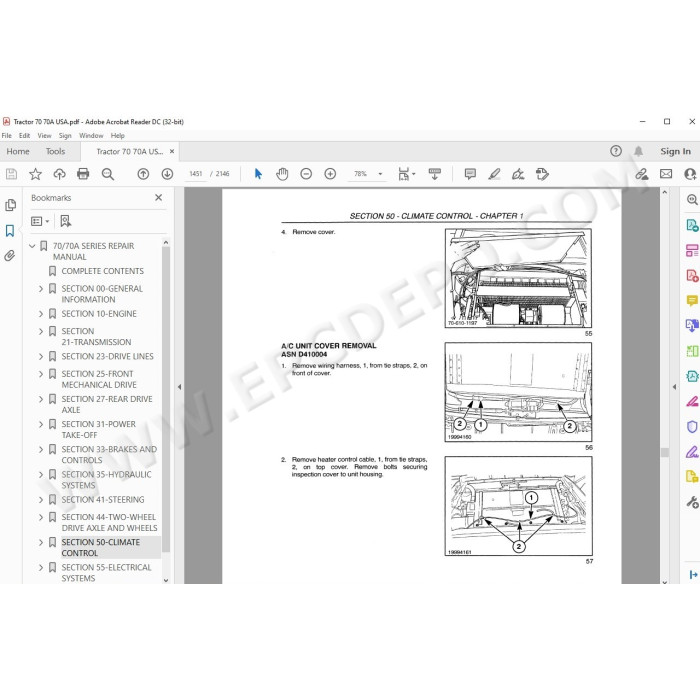Expand Section 50-Climate Control bookmark
Screen dimensions: 700x700
click(x=41, y=542)
